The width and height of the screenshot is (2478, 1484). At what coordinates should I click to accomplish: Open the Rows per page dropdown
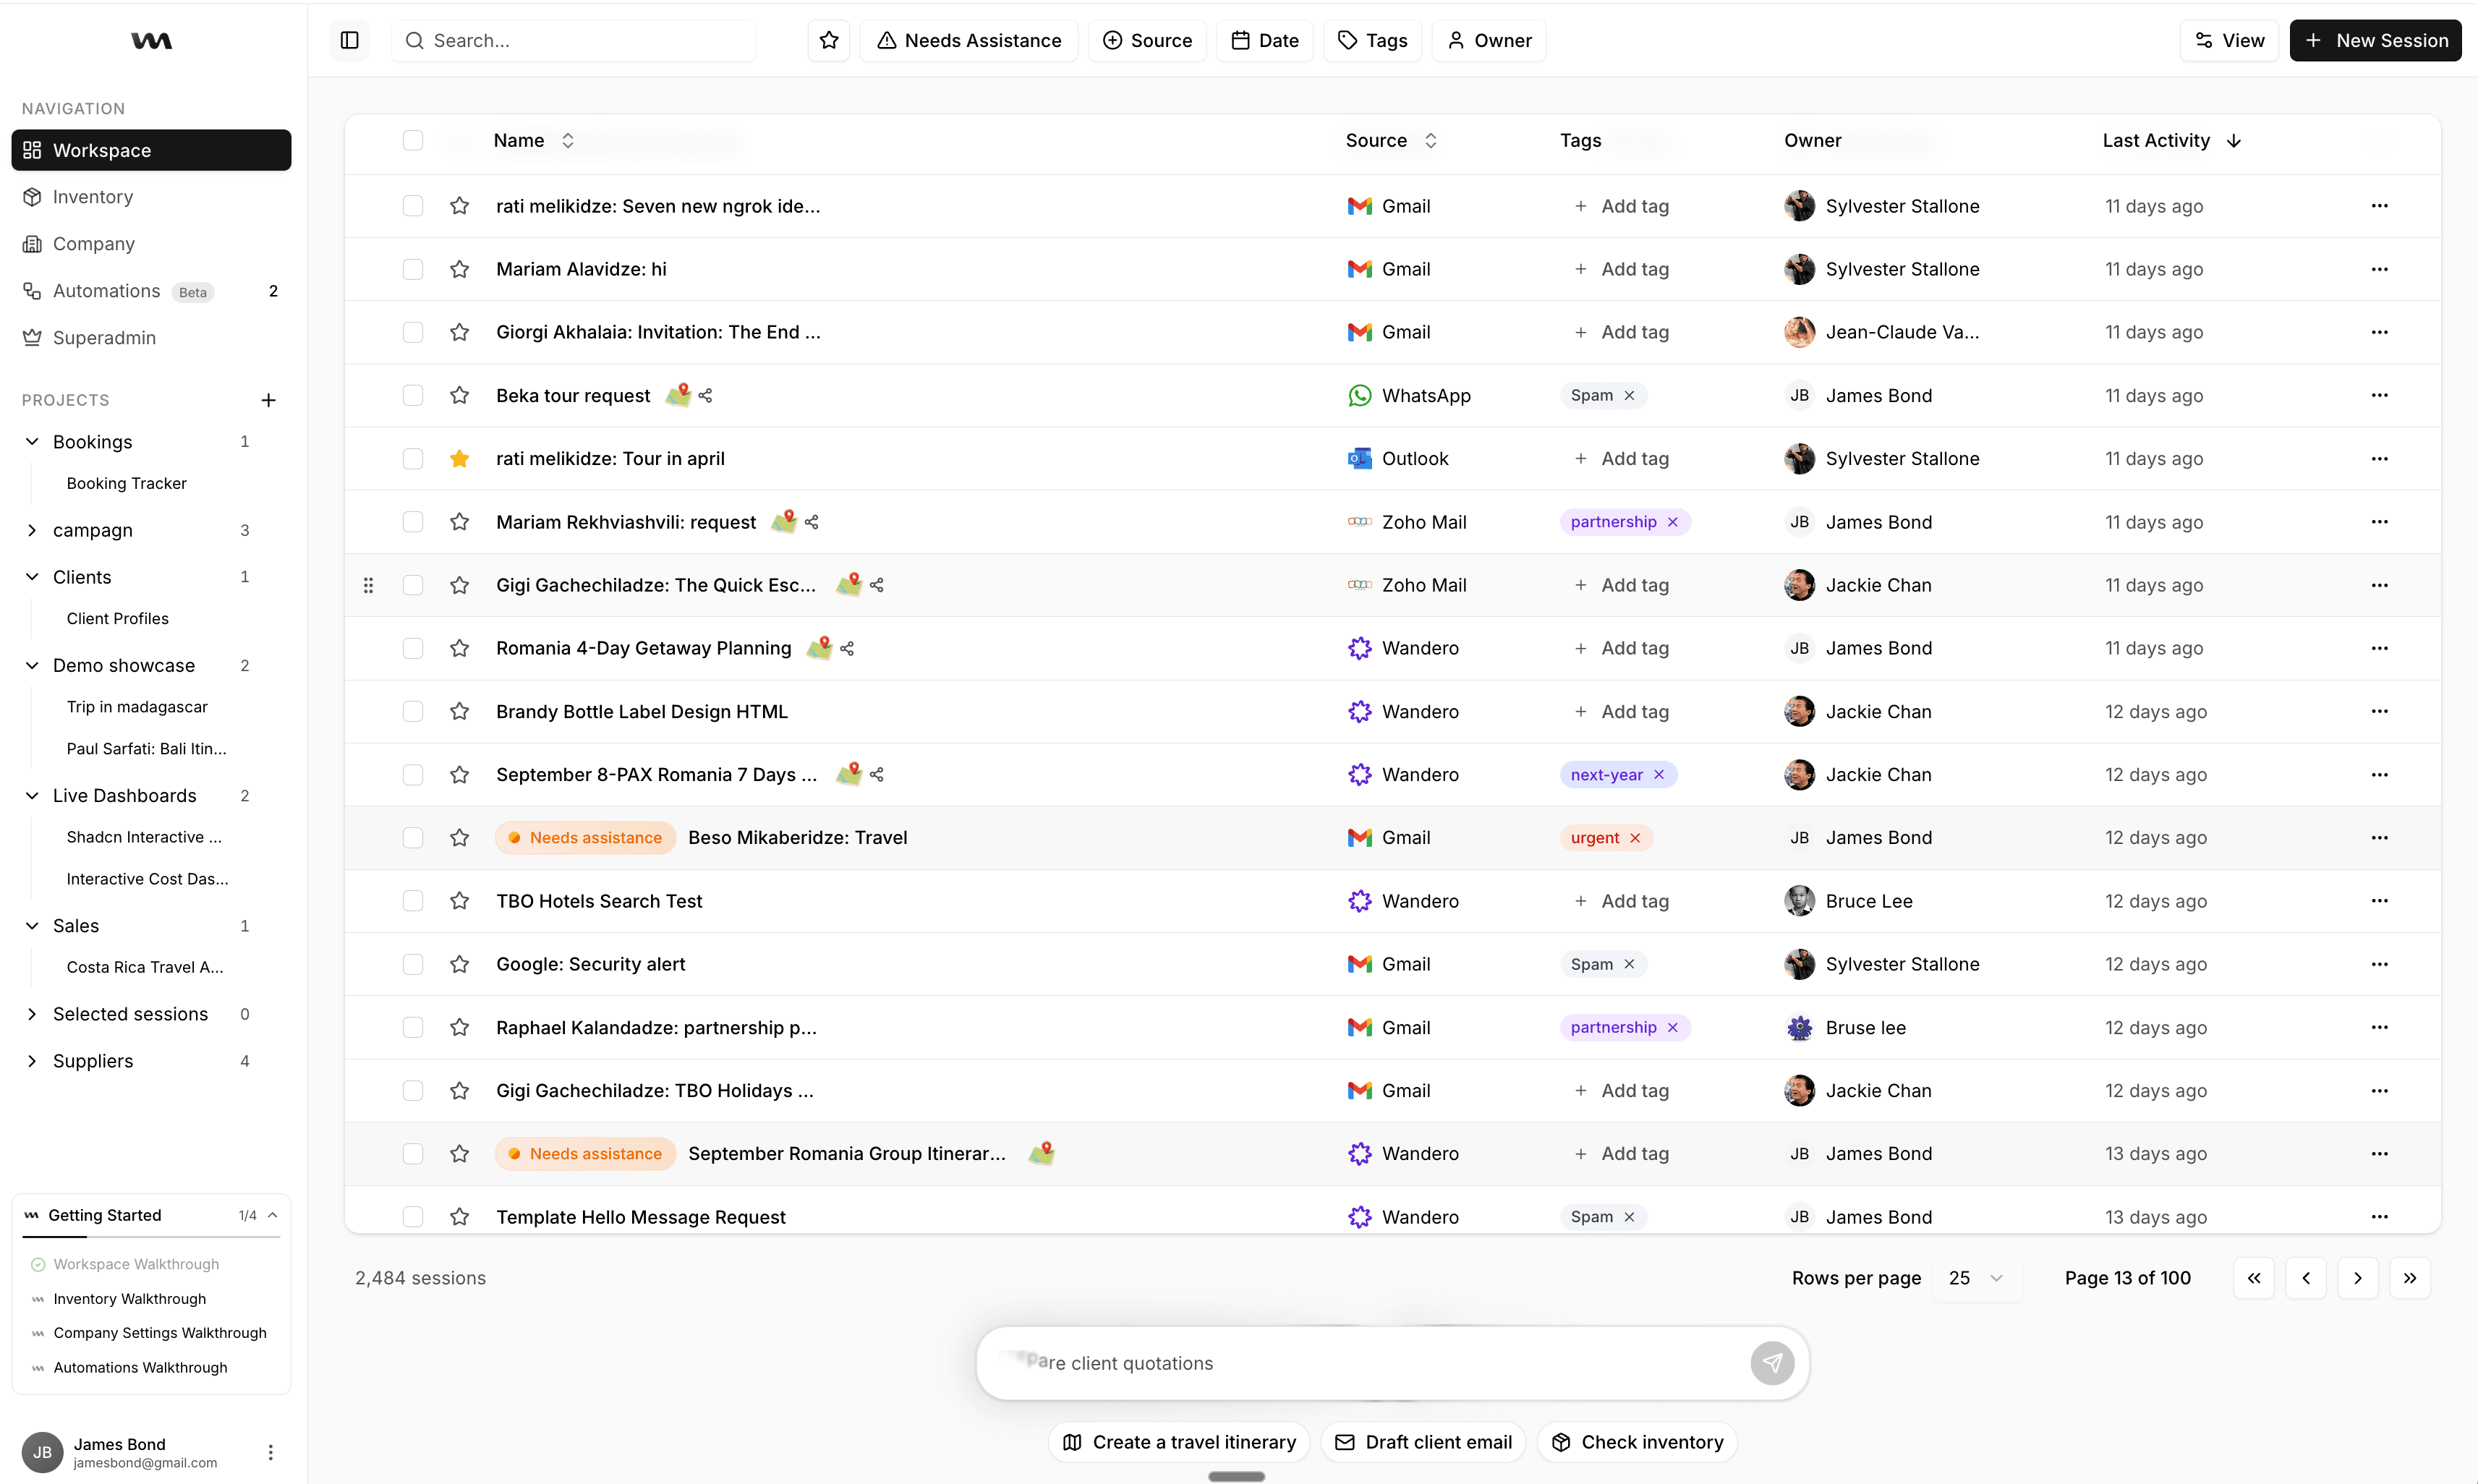point(1976,1277)
